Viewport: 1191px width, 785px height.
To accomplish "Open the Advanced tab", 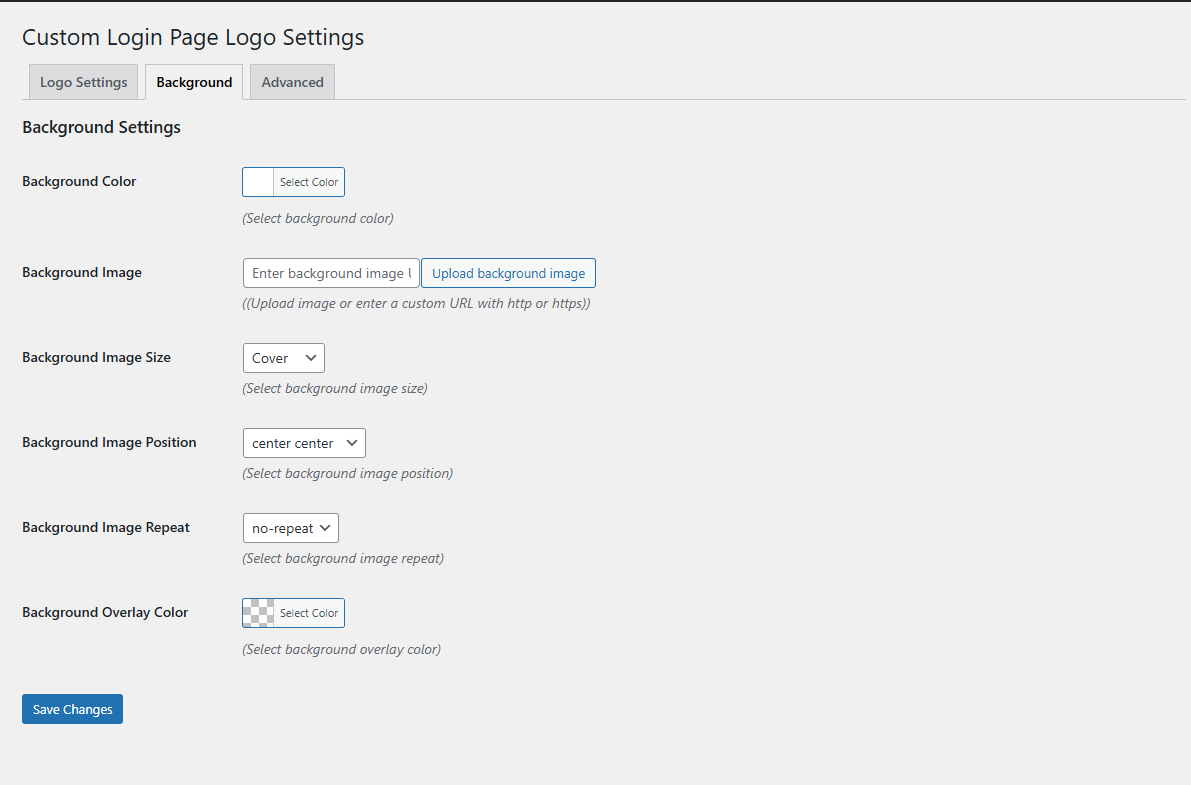I will click(x=291, y=81).
